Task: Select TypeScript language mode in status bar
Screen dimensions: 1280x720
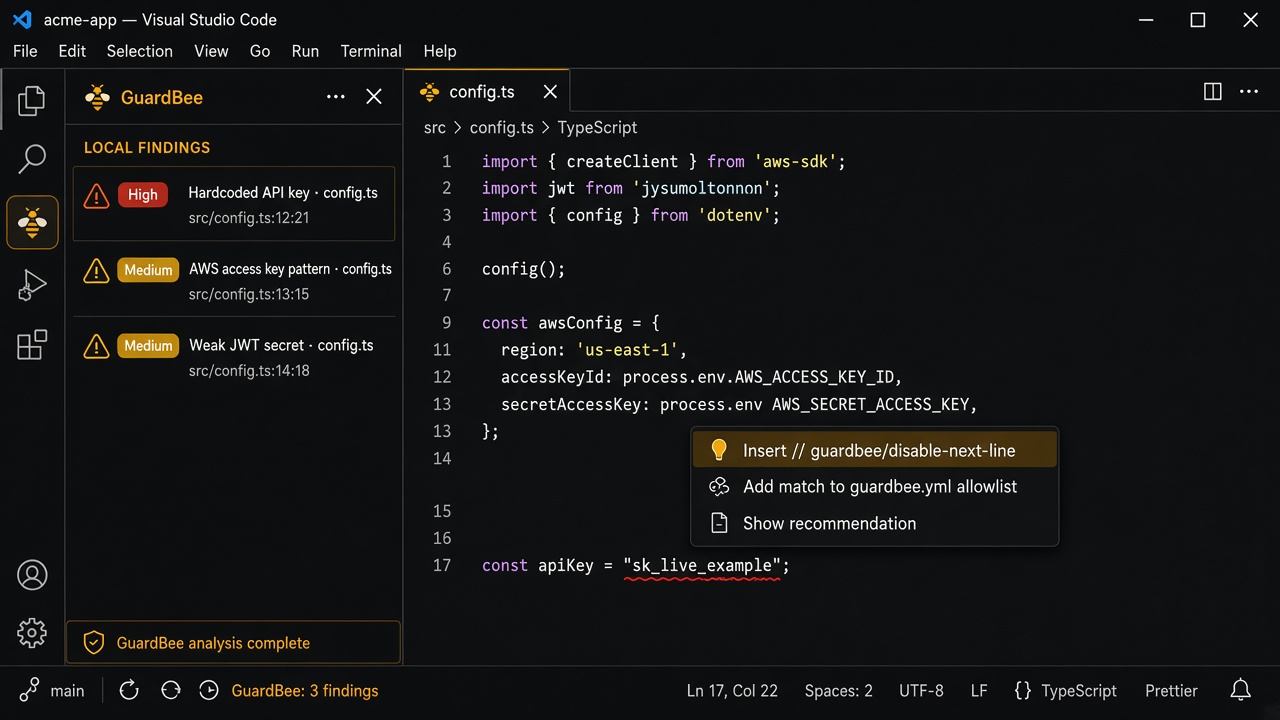Action: (x=1065, y=691)
